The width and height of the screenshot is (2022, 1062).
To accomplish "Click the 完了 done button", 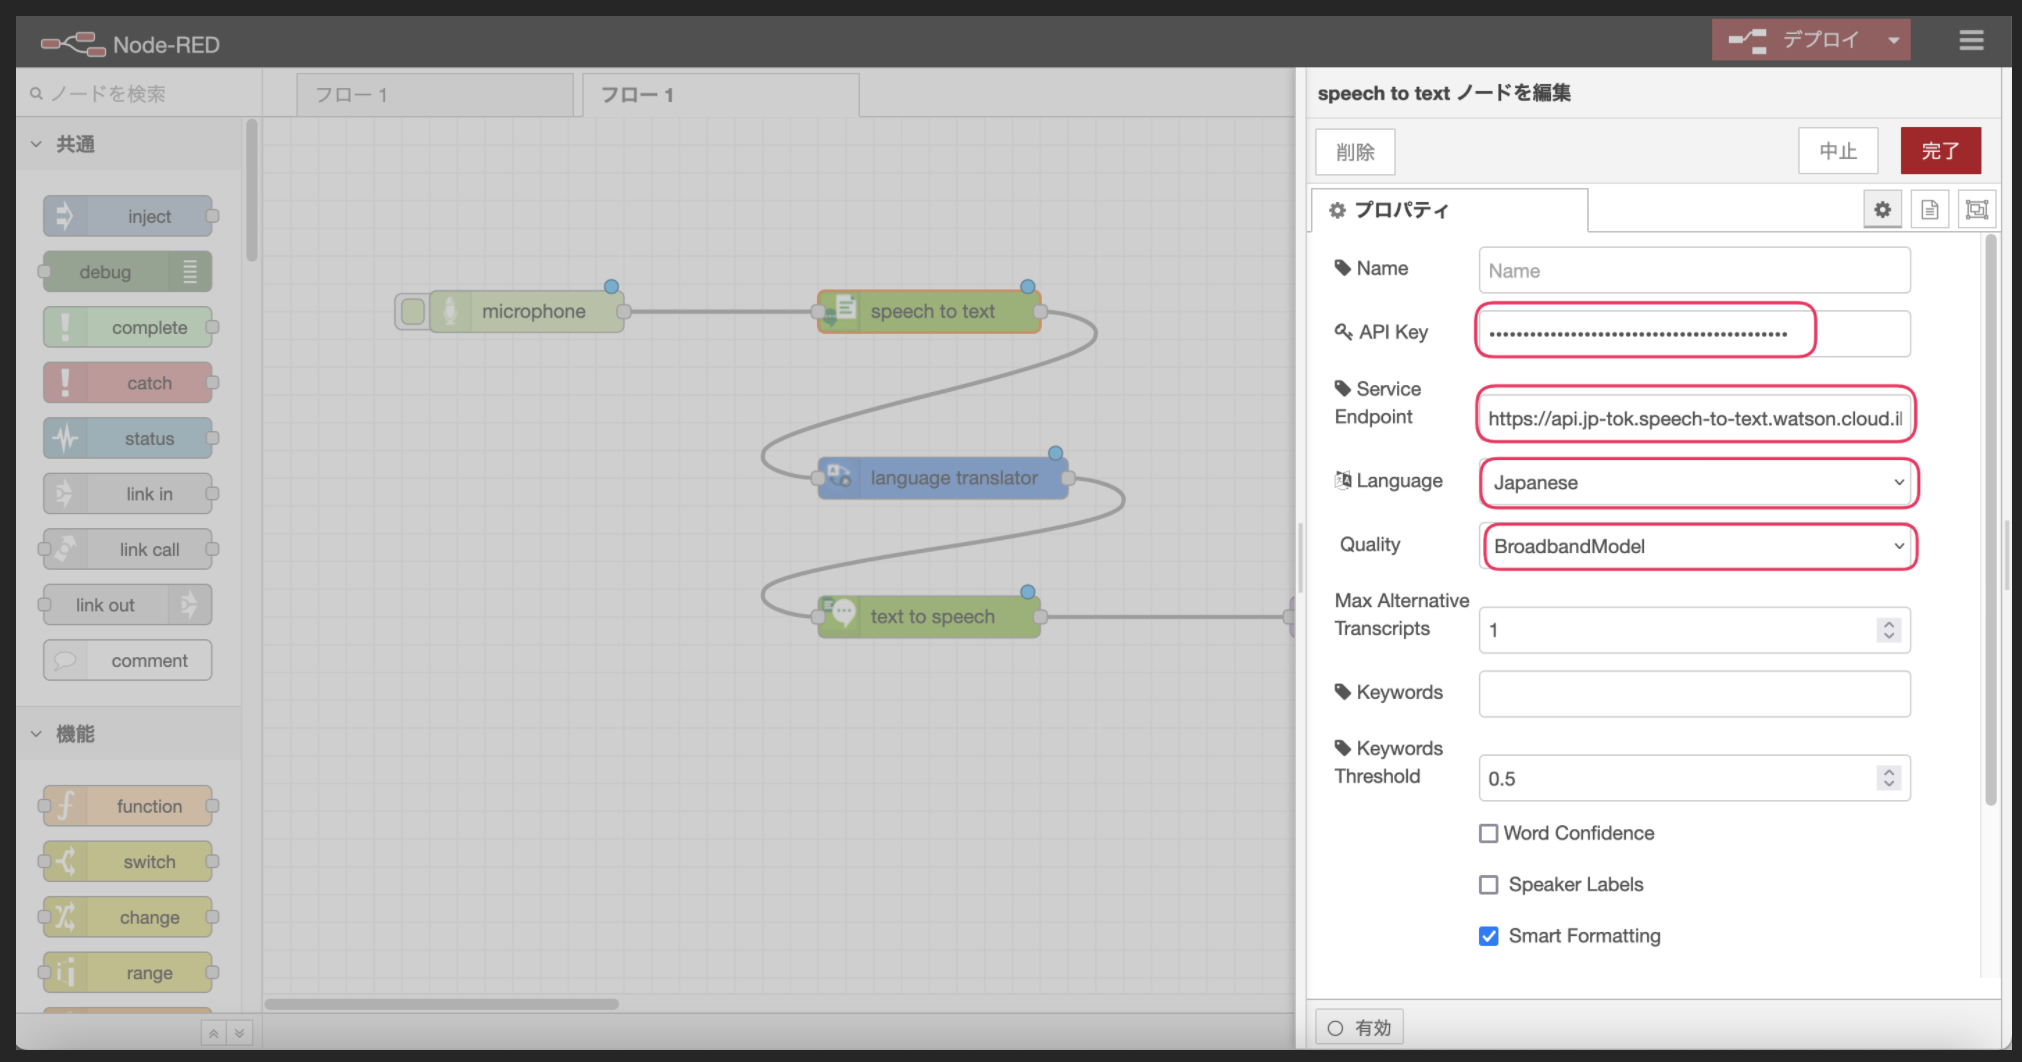I will pos(1940,151).
